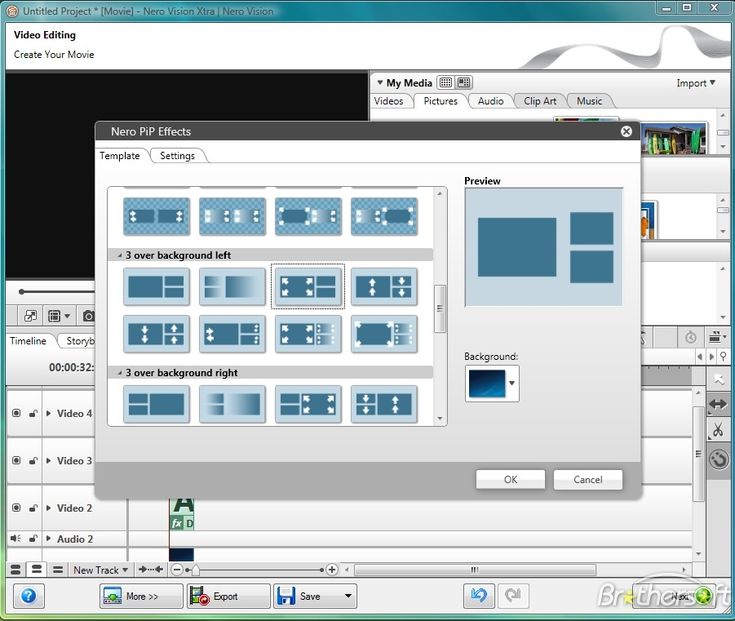Open the Clip Art tab
This screenshot has height=621, width=735.
540,101
